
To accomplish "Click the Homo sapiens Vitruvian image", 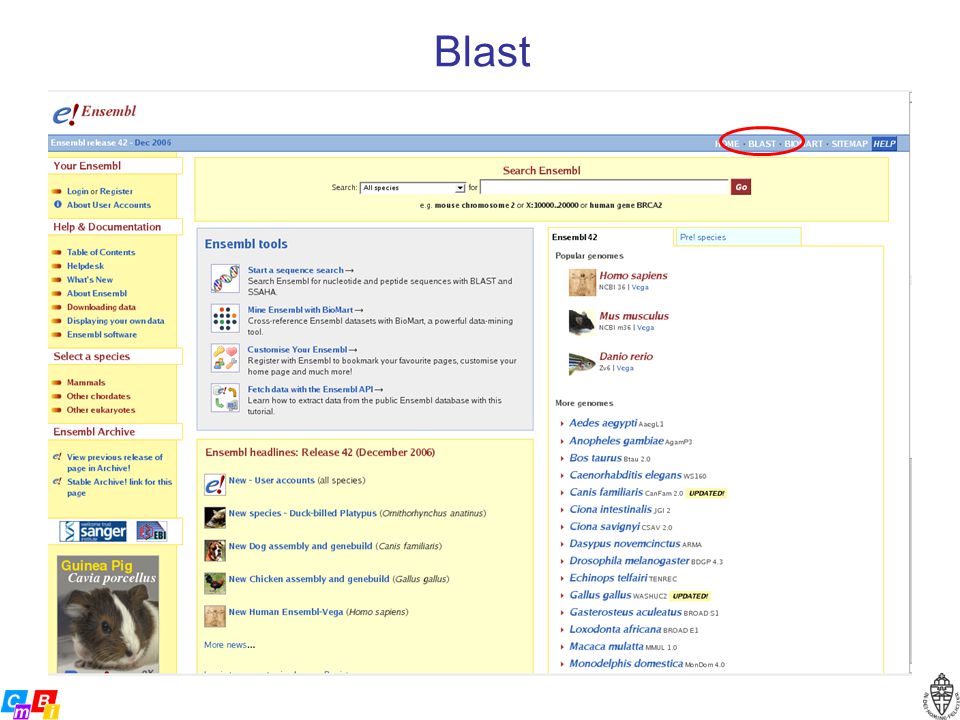I will (582, 282).
